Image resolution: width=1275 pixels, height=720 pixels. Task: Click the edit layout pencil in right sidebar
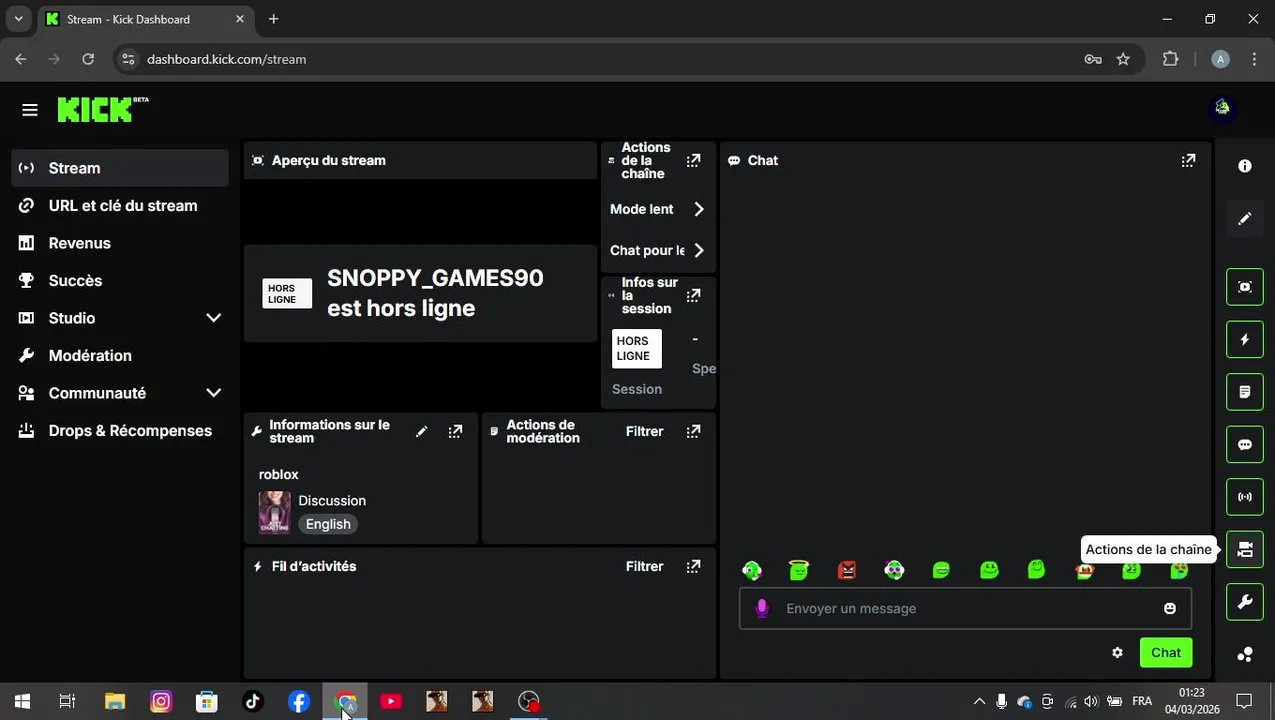click(x=1245, y=218)
